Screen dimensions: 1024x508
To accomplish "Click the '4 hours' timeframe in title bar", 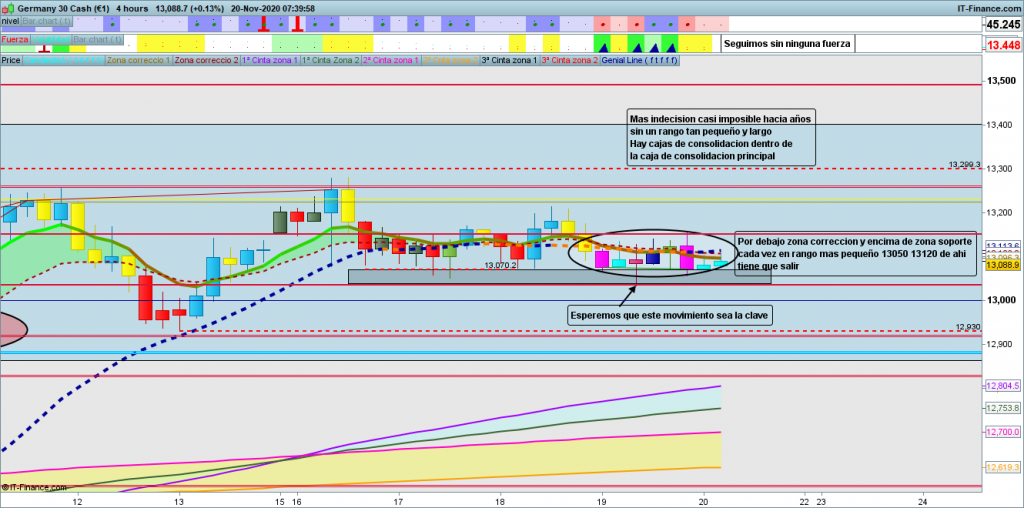I will 131,7.
